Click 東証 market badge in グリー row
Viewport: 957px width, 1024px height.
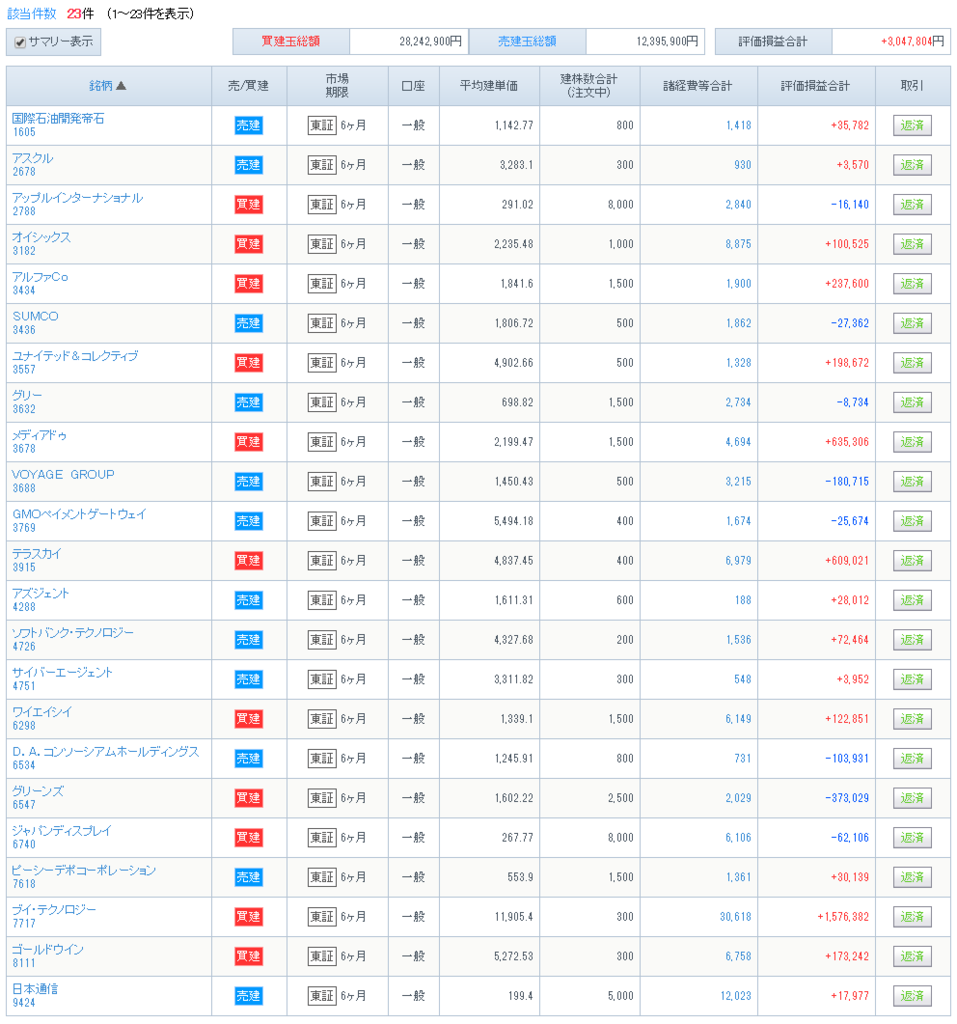[322, 402]
